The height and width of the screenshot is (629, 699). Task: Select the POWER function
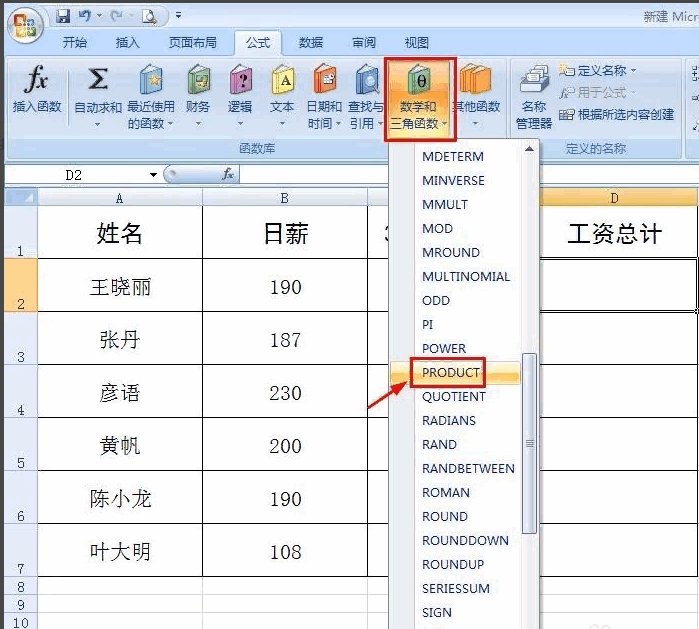click(444, 349)
